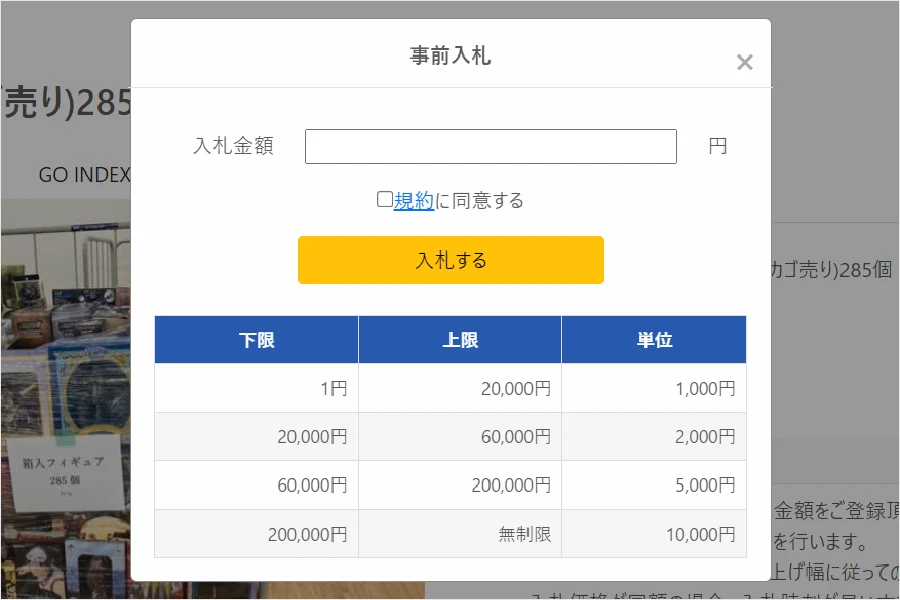Check the 規約に同意する agreement checkbox
Image resolution: width=900 pixels, height=600 pixels.
tap(383, 200)
